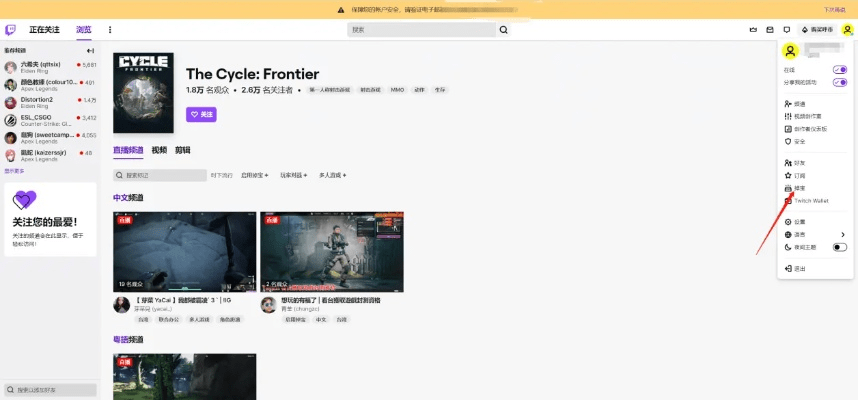Collapse the left sidebar with arrow icon
The height and width of the screenshot is (400, 858).
click(x=90, y=50)
